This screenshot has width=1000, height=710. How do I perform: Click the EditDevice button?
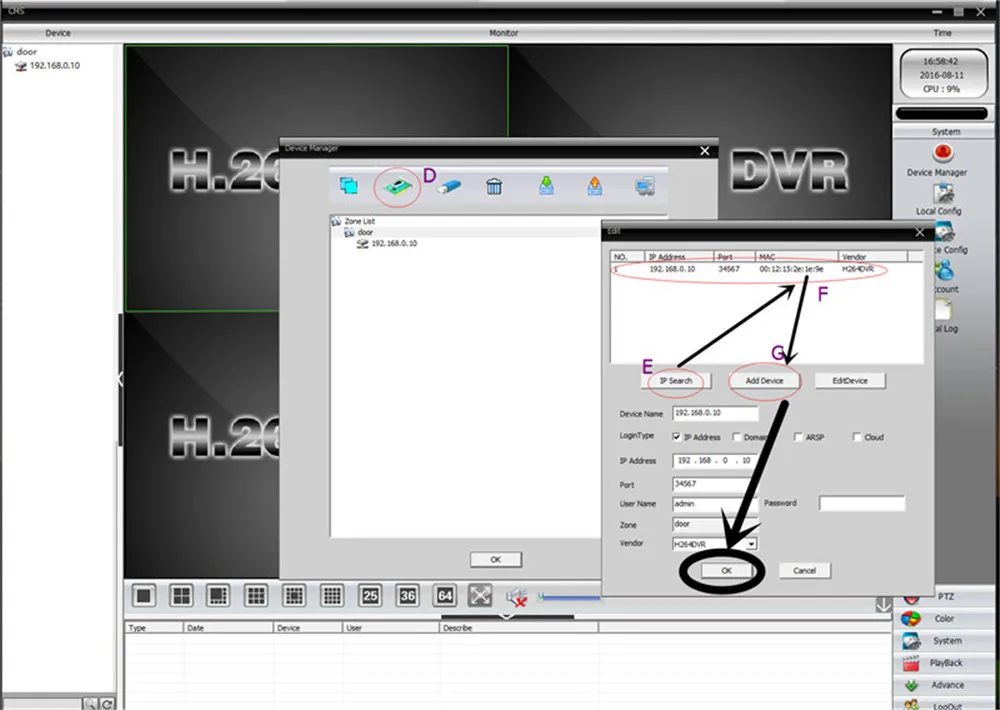(849, 381)
